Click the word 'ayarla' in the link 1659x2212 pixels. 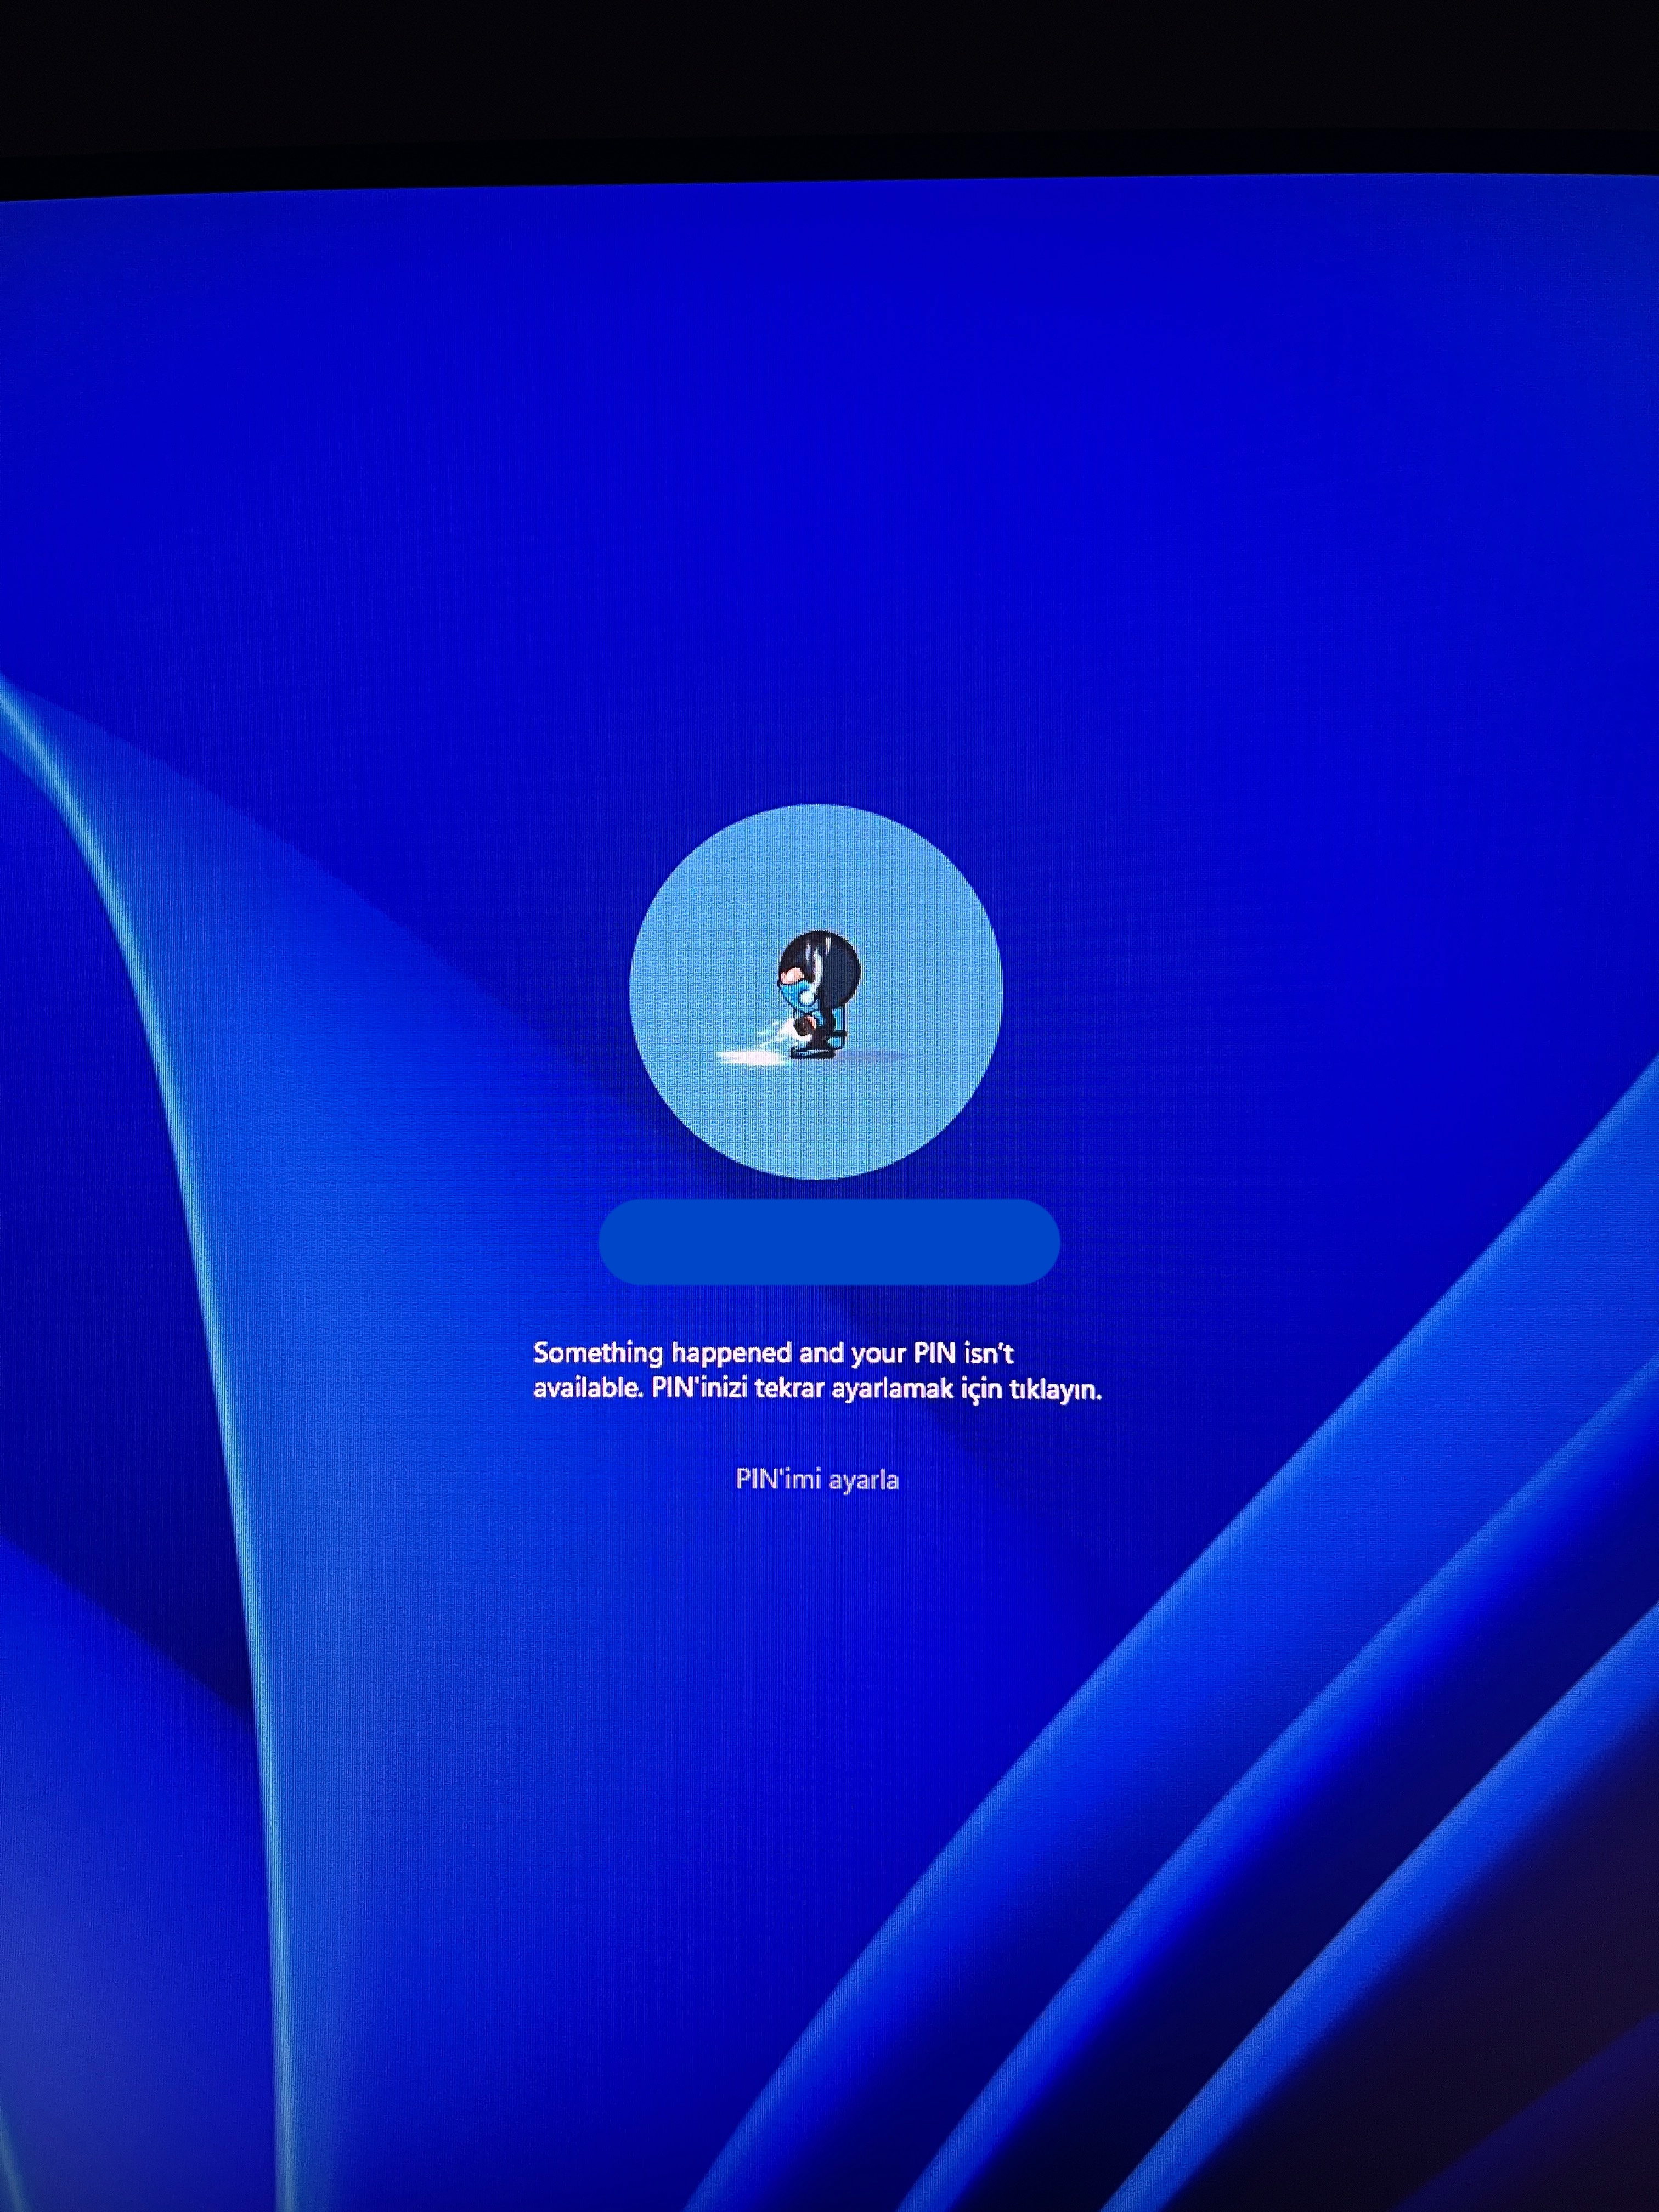pyautogui.click(x=865, y=1480)
